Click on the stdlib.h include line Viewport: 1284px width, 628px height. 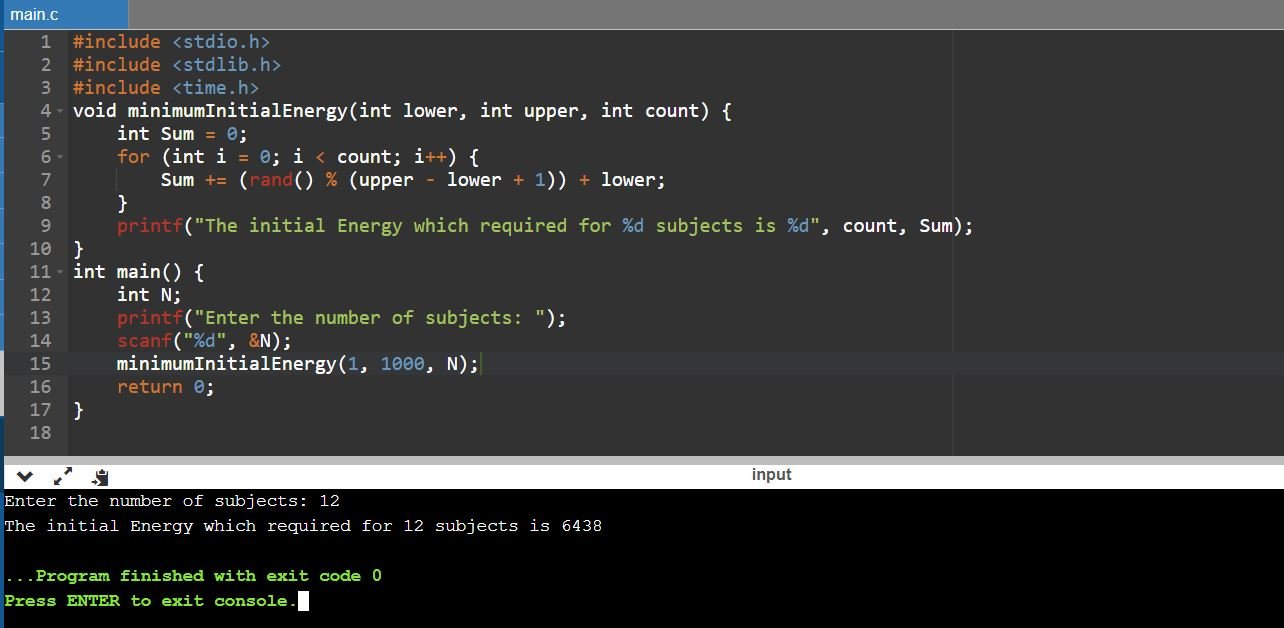click(176, 65)
